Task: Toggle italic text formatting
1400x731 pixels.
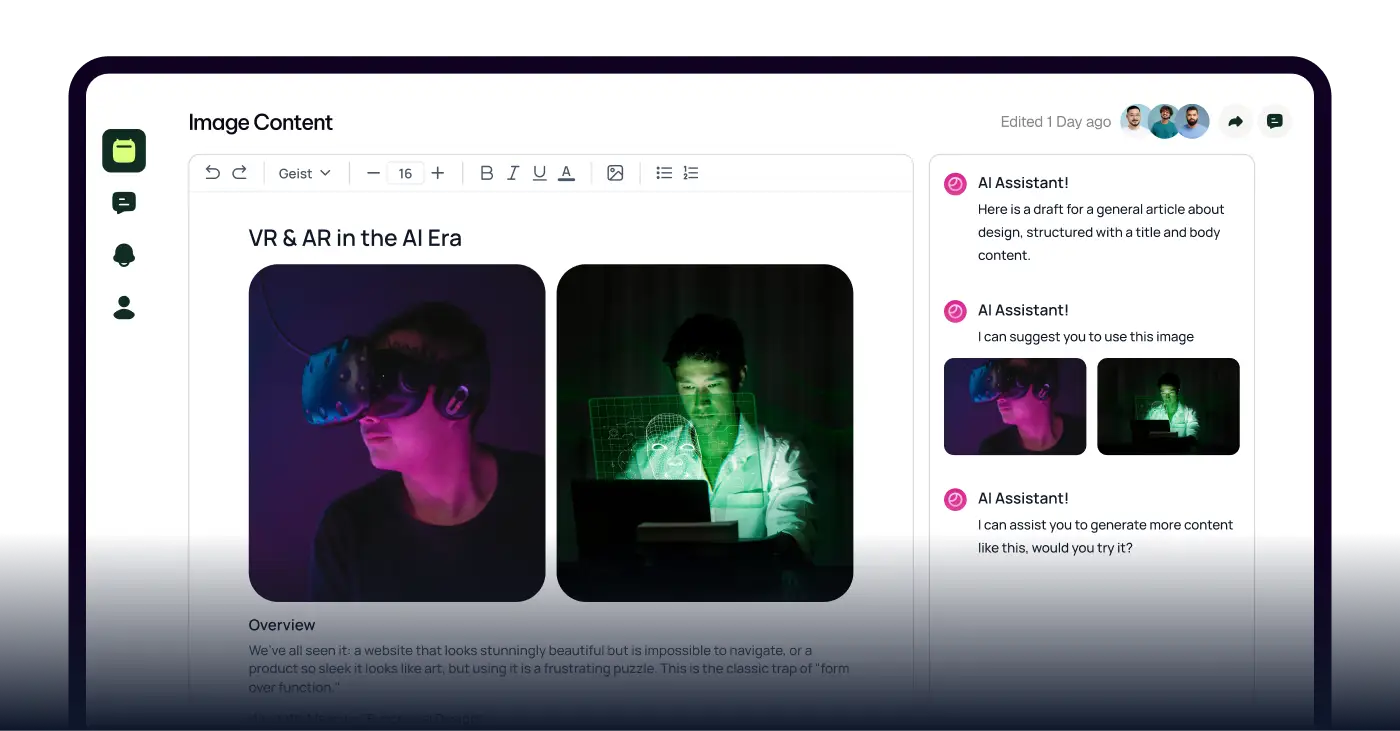Action: click(x=513, y=173)
